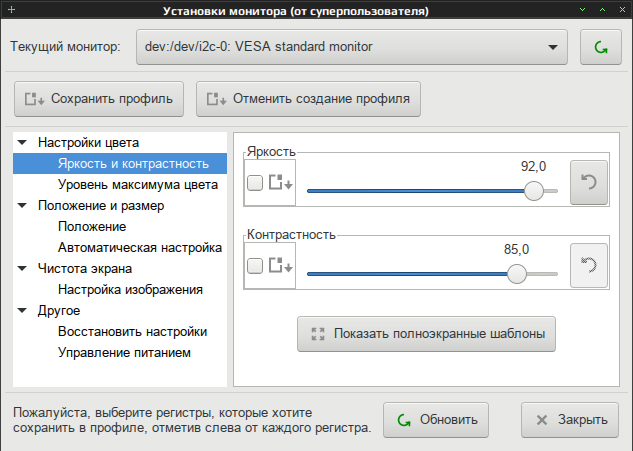
Task: Click the Обновить button
Action: point(436,420)
